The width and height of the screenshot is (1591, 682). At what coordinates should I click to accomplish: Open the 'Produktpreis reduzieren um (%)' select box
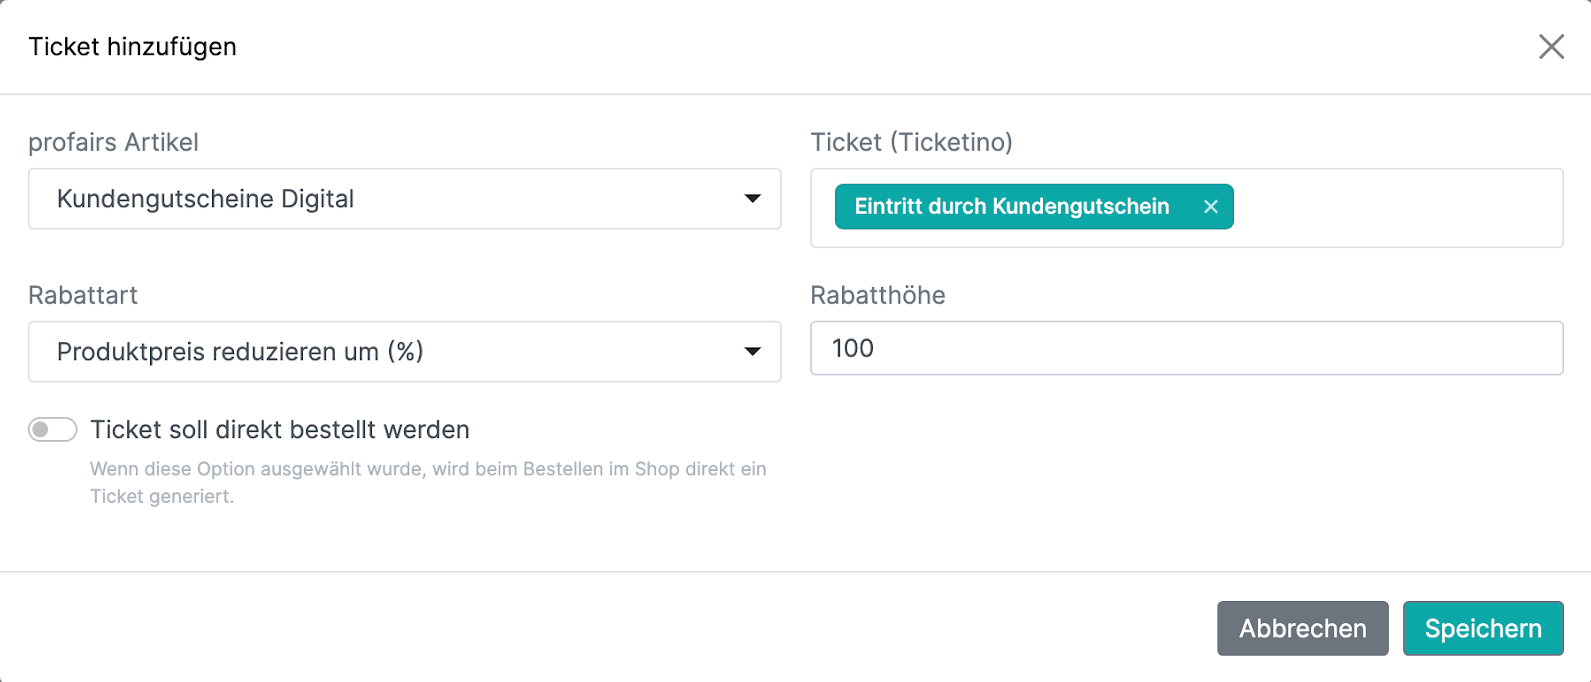[x=390, y=352]
